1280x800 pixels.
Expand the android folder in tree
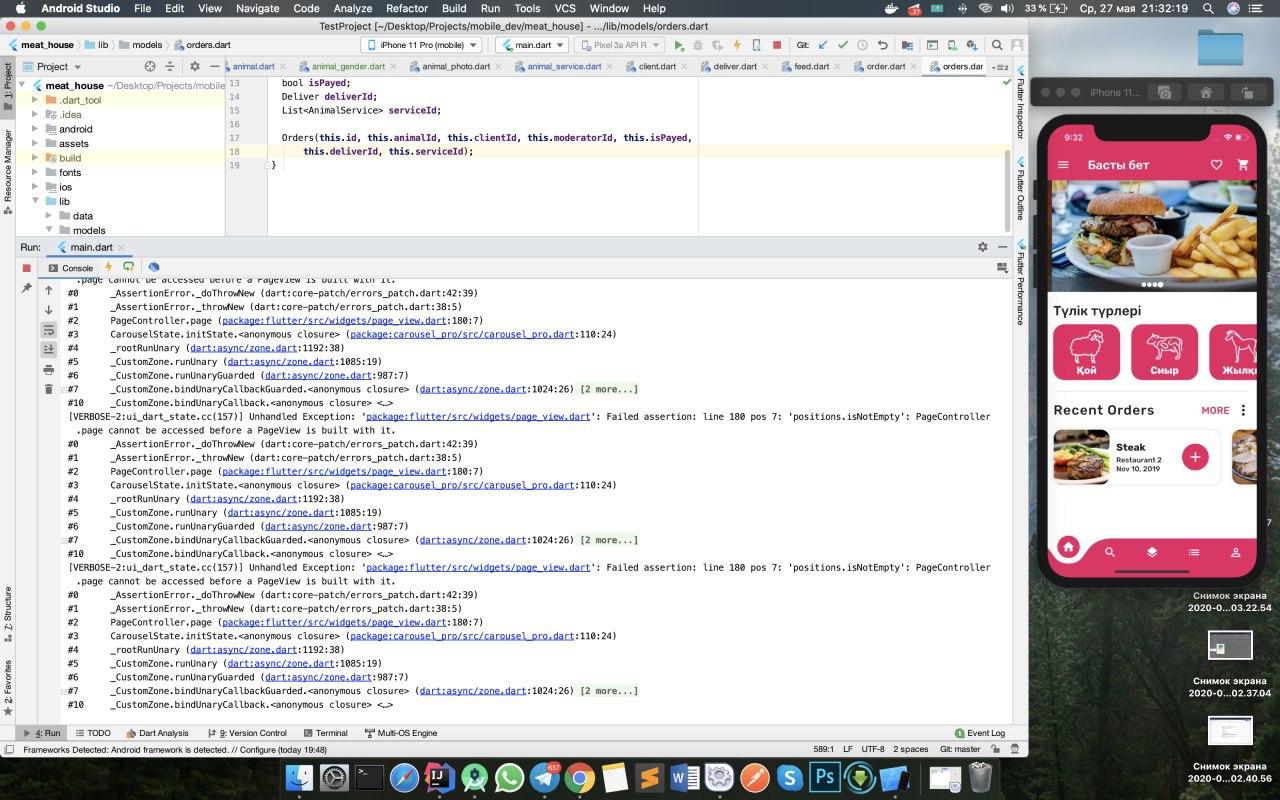point(35,129)
